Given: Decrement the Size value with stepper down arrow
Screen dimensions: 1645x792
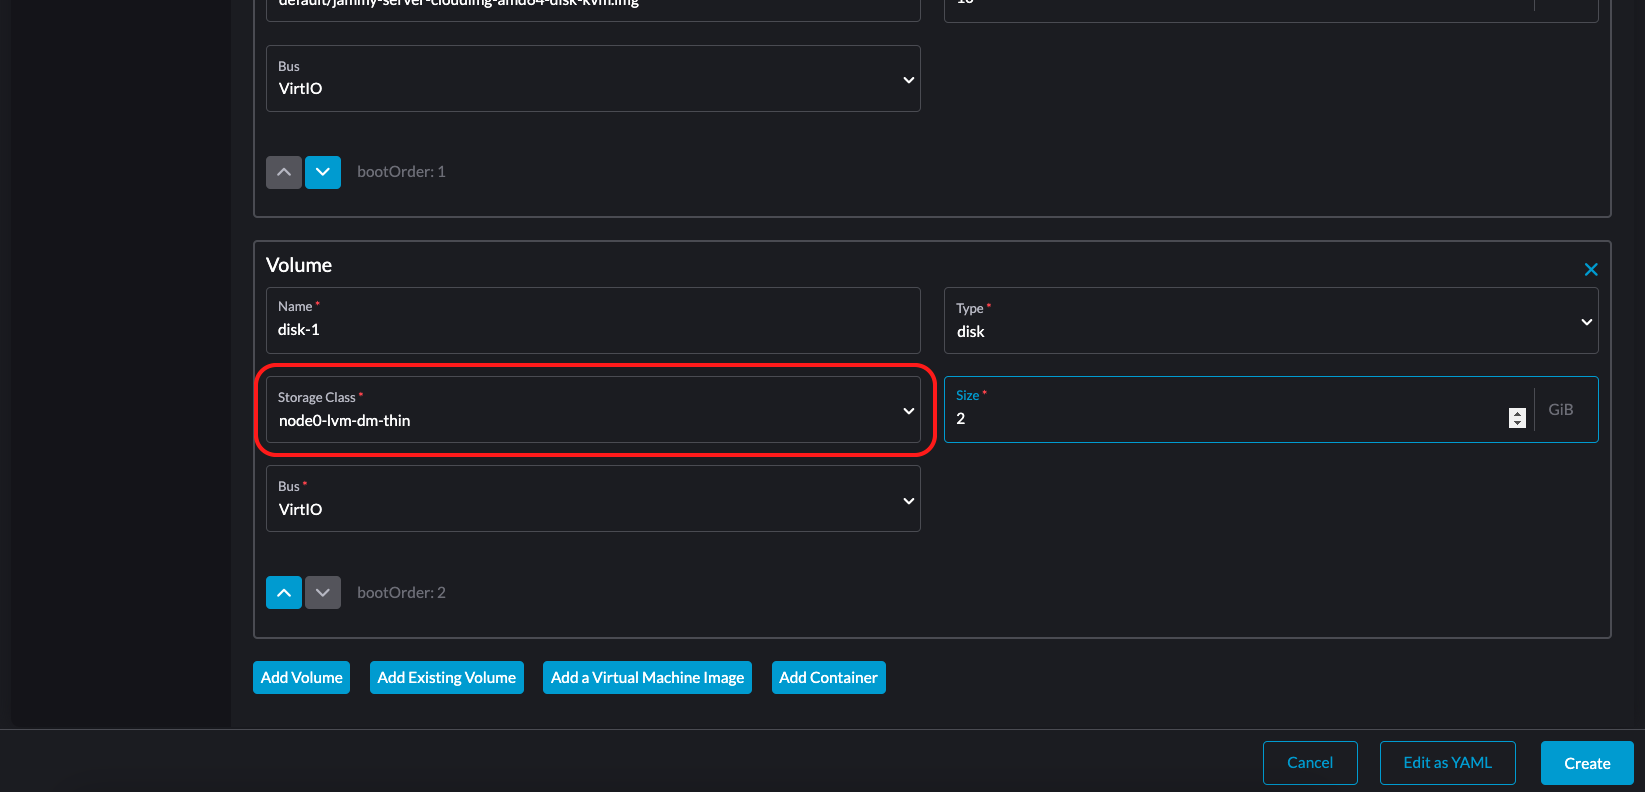Looking at the screenshot, I should click(1517, 424).
